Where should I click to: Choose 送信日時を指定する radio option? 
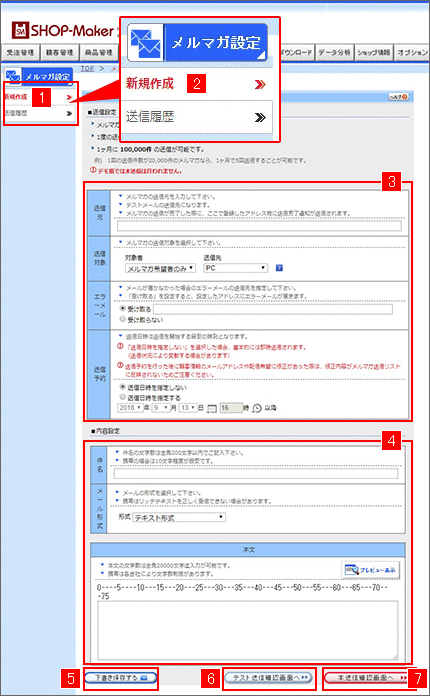[123, 397]
